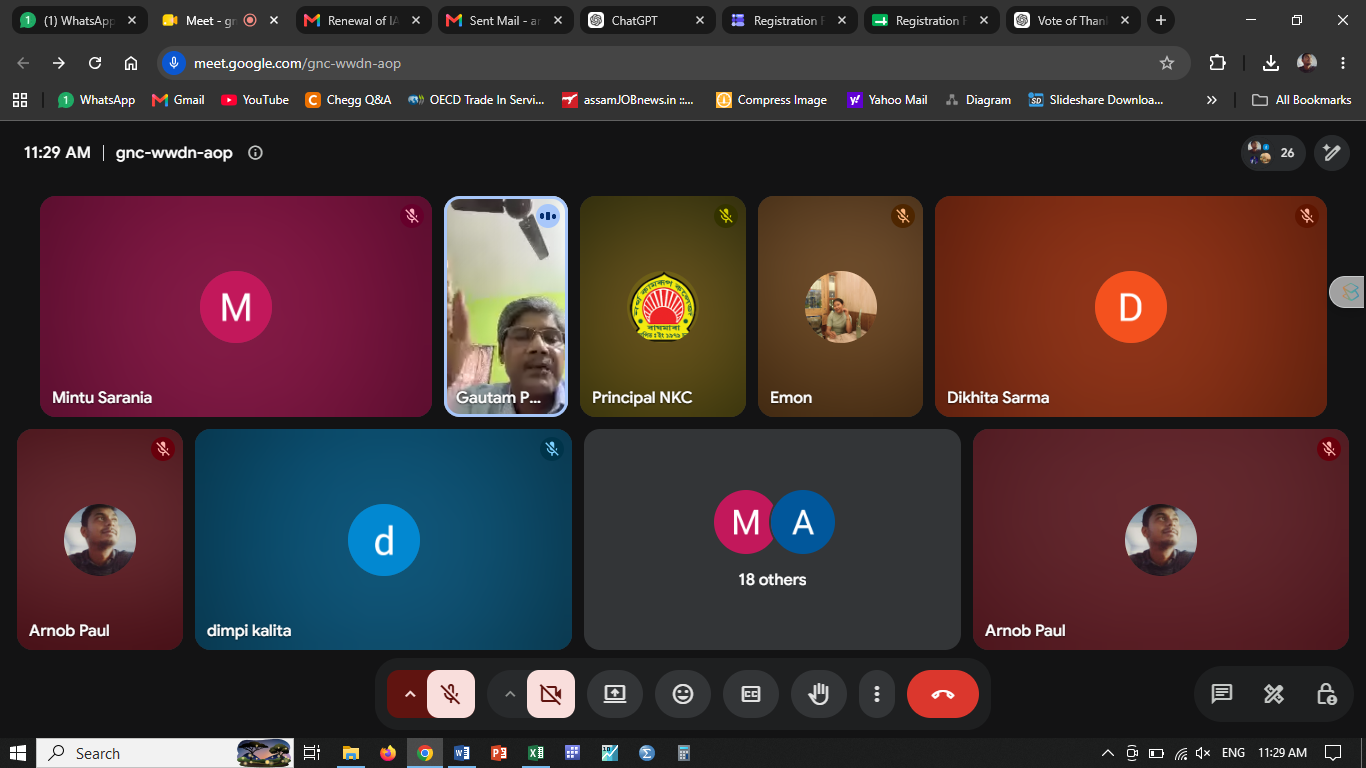Open host controls lock icon

tap(1326, 694)
